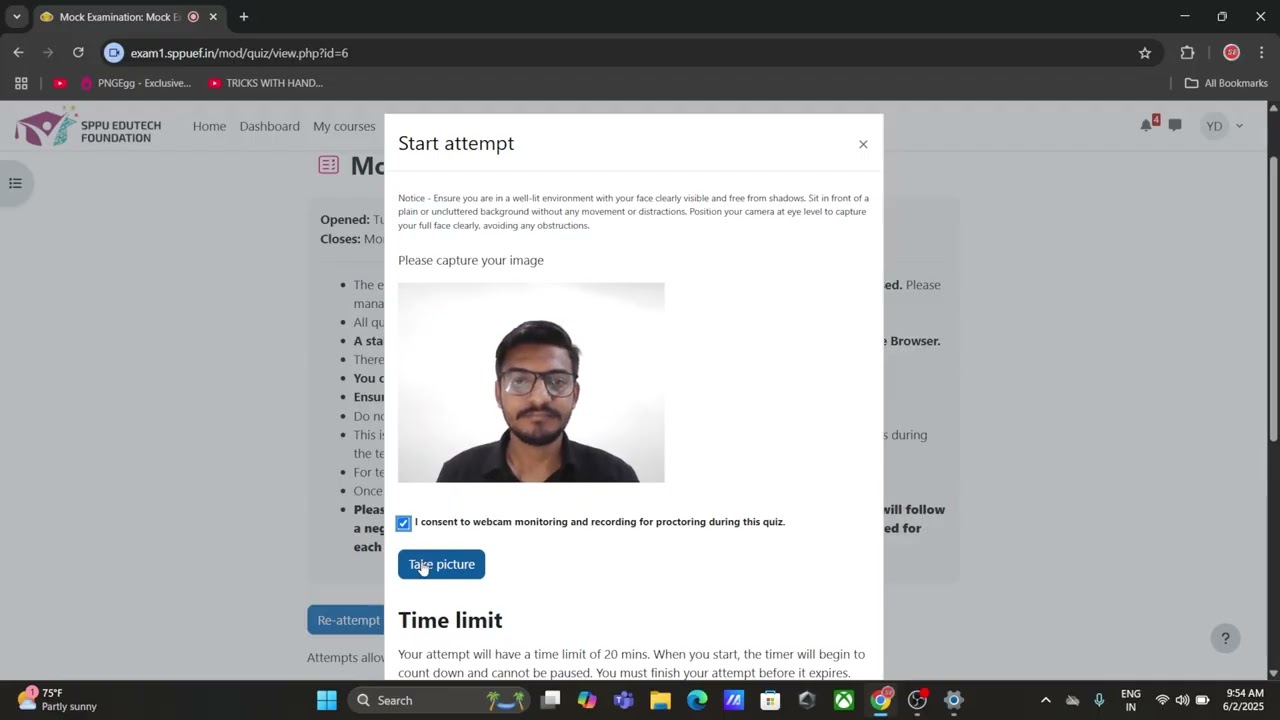Open Microsoft Store from the taskbar
This screenshot has height=720, width=1280.
[770, 700]
